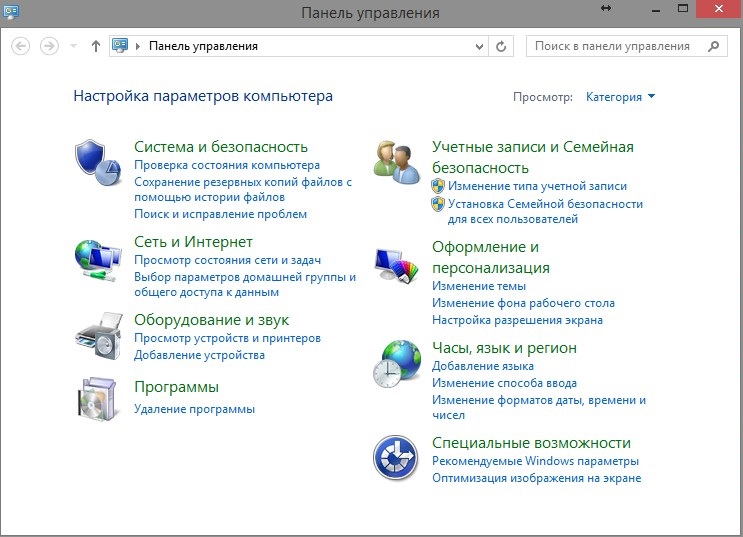Go forward with the Forward arrow button
Screen dimensions: 743x537
[x=49, y=46]
